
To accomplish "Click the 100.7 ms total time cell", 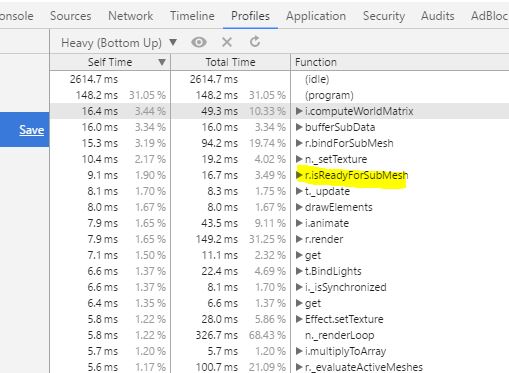I will click(217, 367).
